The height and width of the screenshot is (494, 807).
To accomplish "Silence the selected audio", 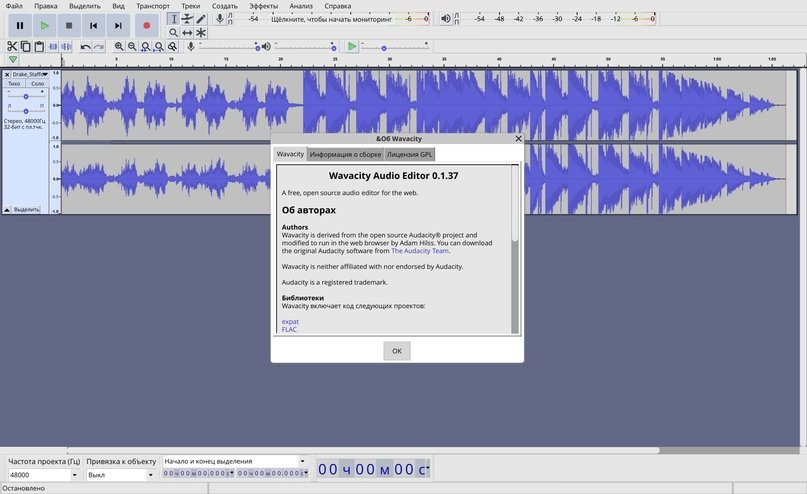I will (x=66, y=46).
